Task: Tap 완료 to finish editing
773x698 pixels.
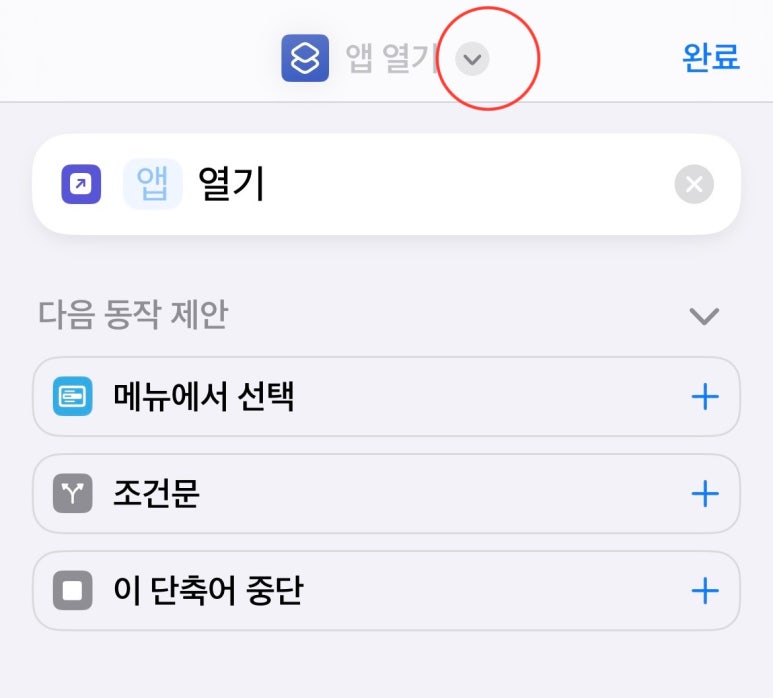Action: 711,58
